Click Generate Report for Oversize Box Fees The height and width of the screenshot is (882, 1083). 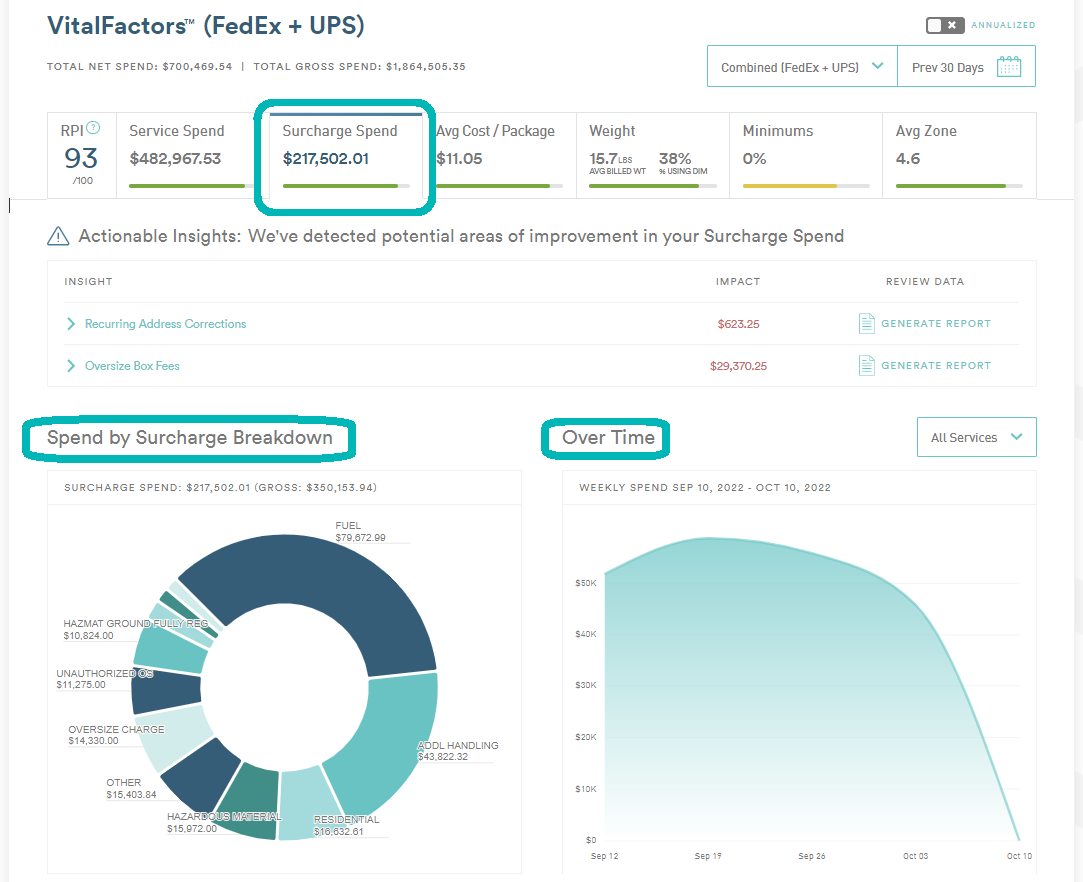click(x=935, y=366)
